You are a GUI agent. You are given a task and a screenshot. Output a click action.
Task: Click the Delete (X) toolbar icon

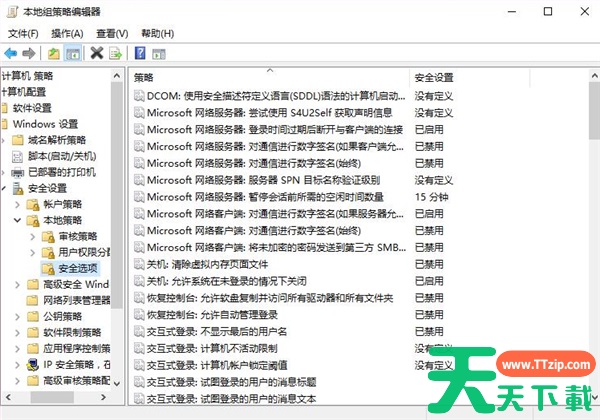[97, 53]
